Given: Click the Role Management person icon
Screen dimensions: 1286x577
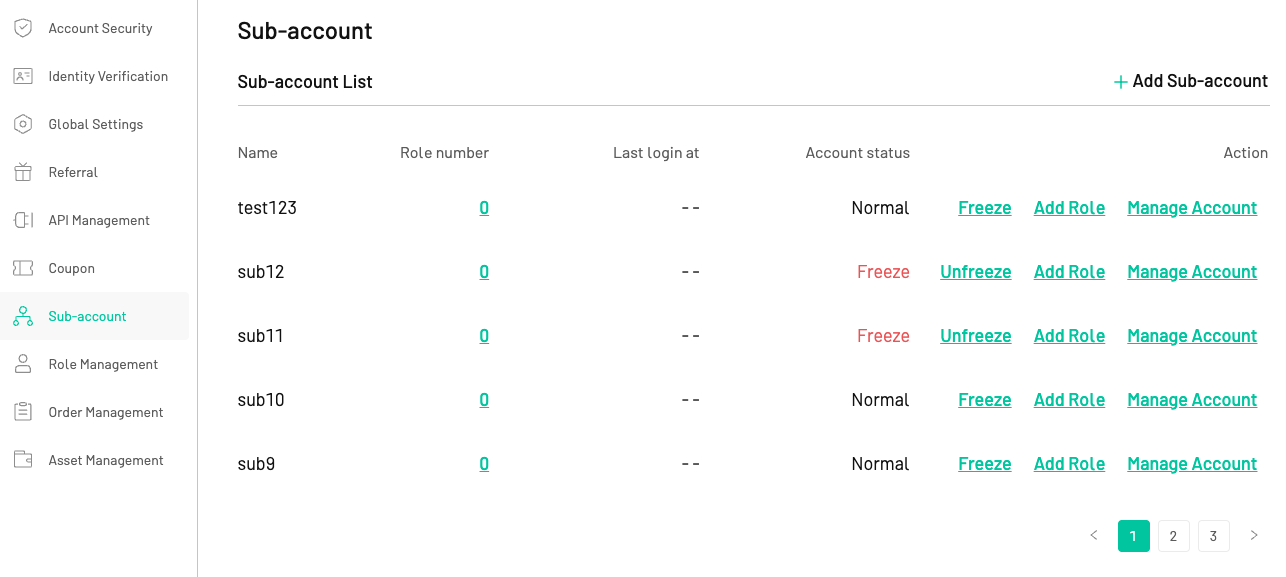Looking at the screenshot, I should (23, 364).
